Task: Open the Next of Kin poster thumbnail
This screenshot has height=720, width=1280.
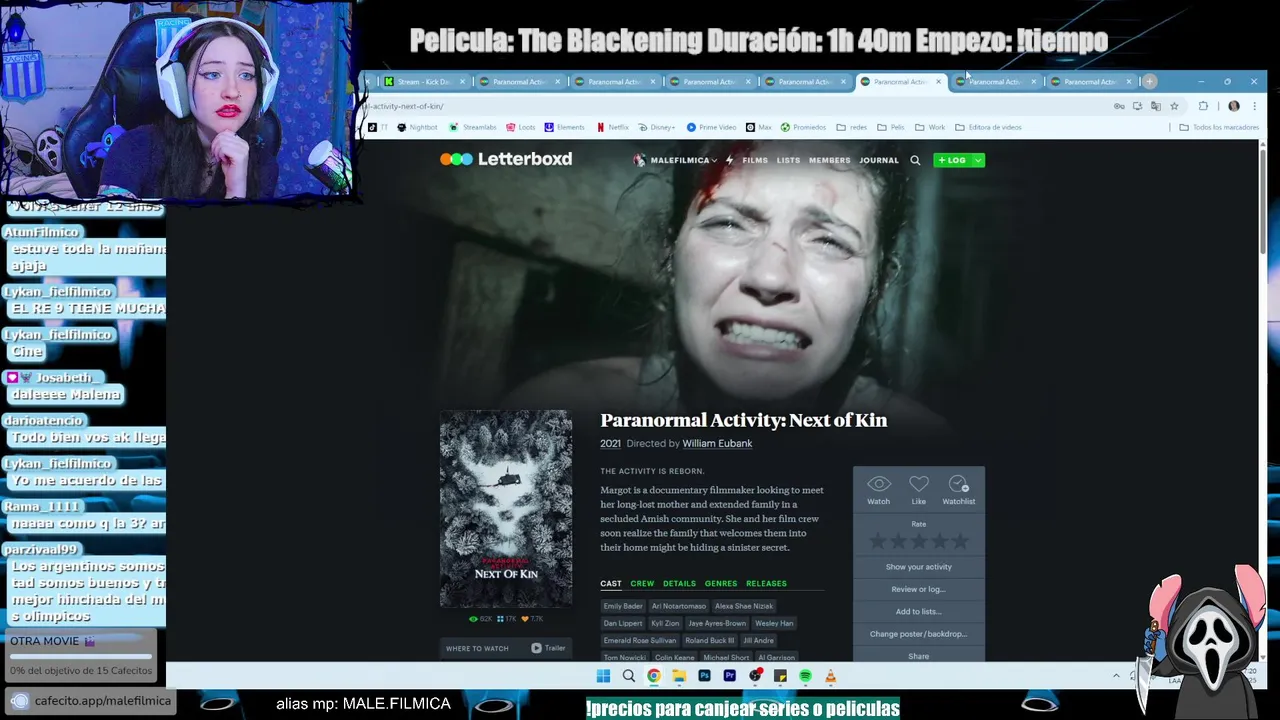Action: point(506,508)
